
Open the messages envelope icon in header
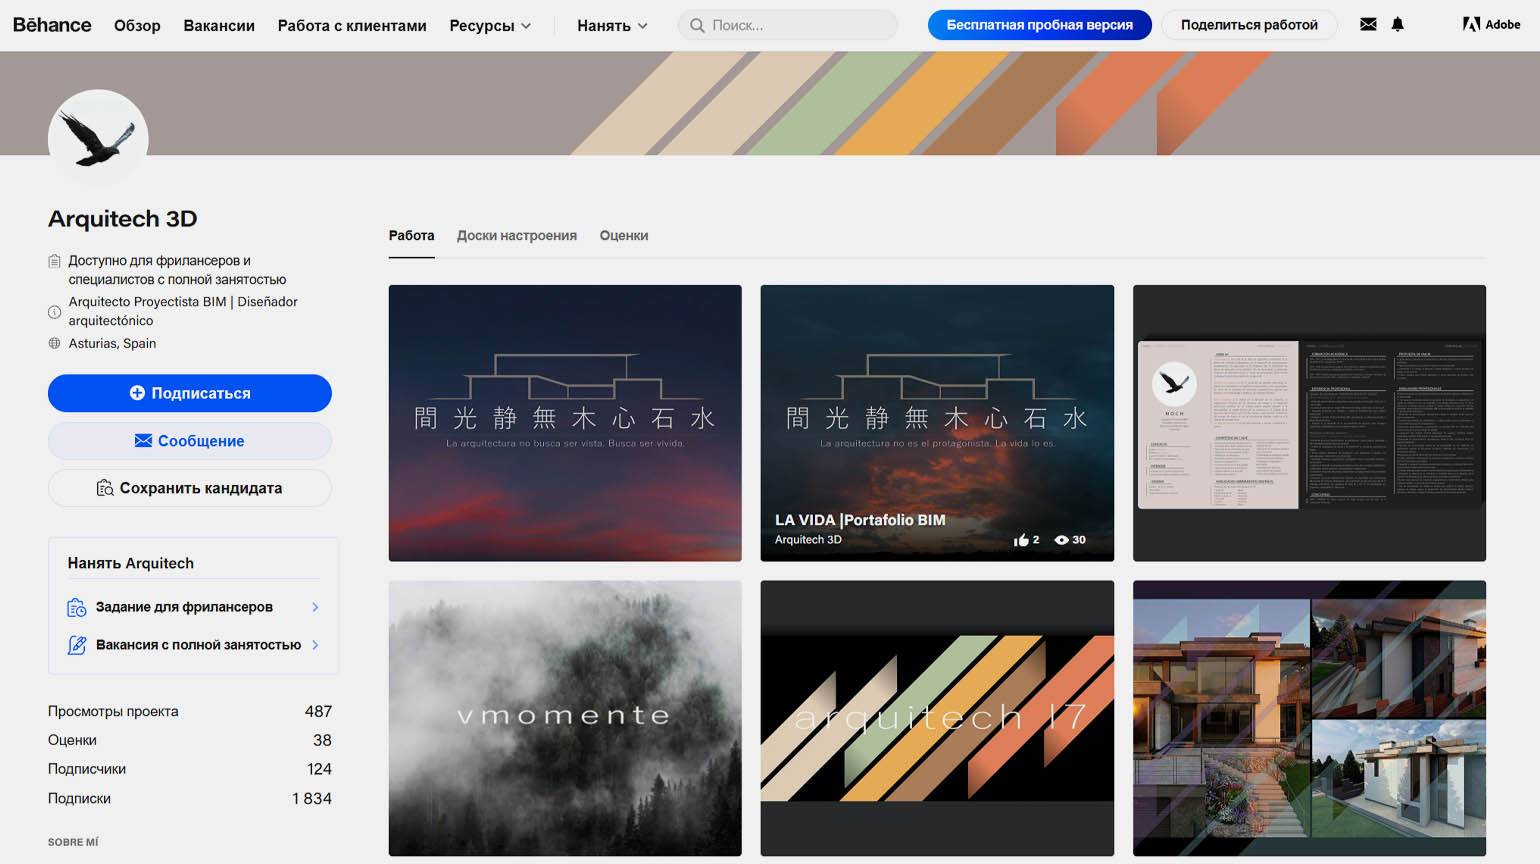[x=1368, y=25]
